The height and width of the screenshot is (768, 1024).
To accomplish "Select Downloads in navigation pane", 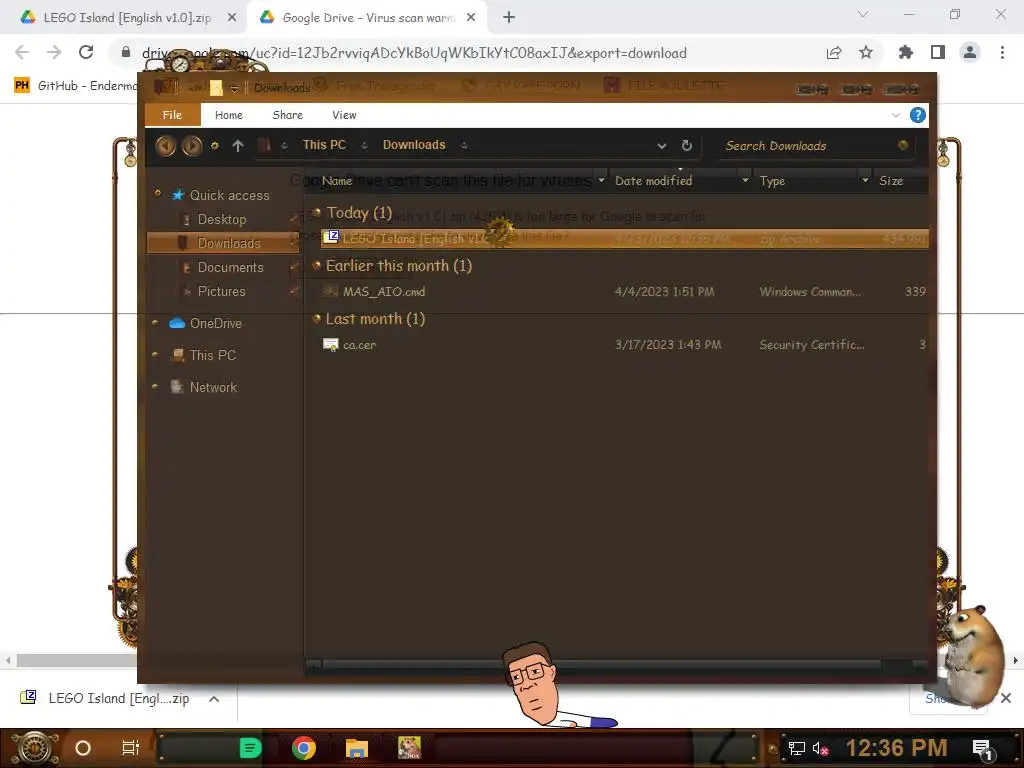I will coord(223,243).
